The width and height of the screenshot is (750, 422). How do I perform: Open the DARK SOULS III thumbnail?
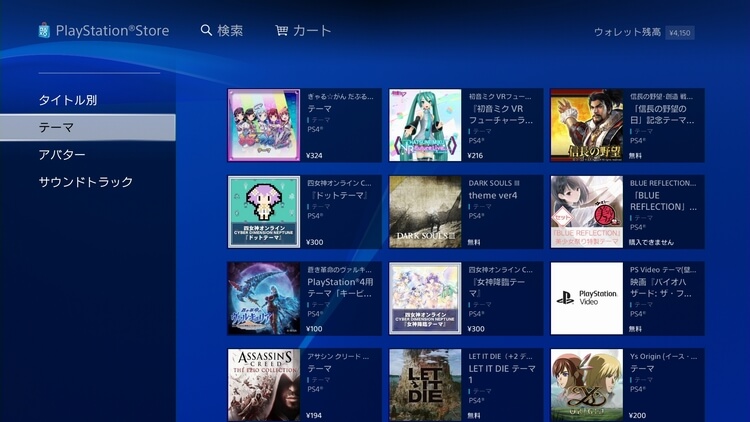(425, 212)
